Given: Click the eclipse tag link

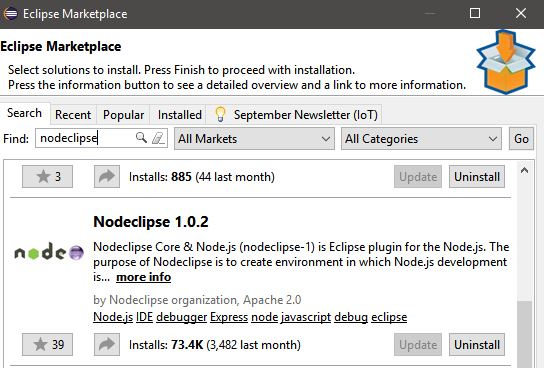Looking at the screenshot, I should pos(389,317).
